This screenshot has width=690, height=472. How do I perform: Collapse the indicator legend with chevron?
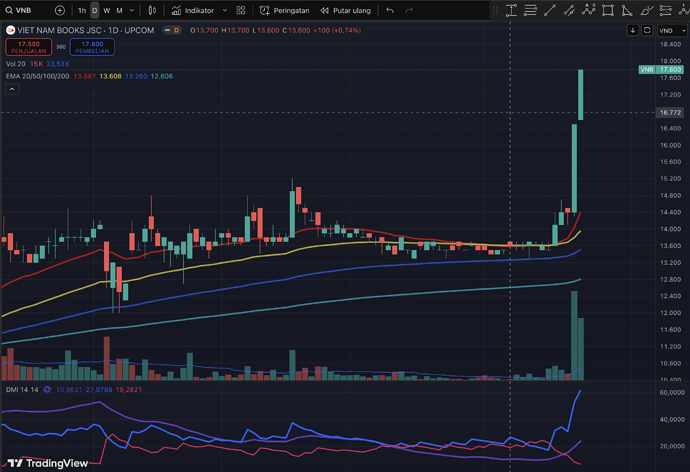[x=12, y=89]
